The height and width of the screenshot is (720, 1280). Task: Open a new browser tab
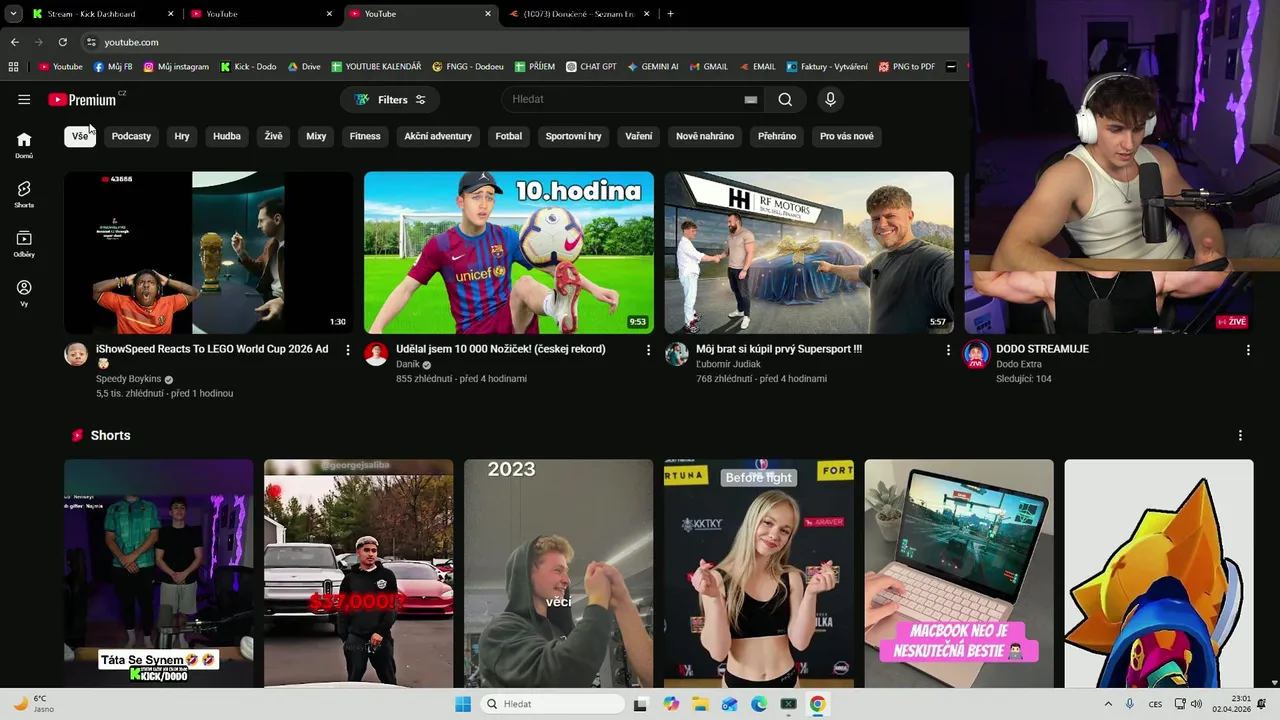[670, 14]
